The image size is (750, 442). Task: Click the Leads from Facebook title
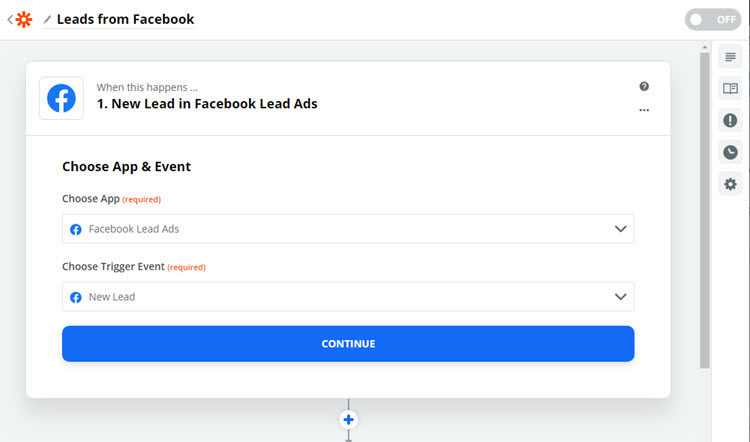125,19
